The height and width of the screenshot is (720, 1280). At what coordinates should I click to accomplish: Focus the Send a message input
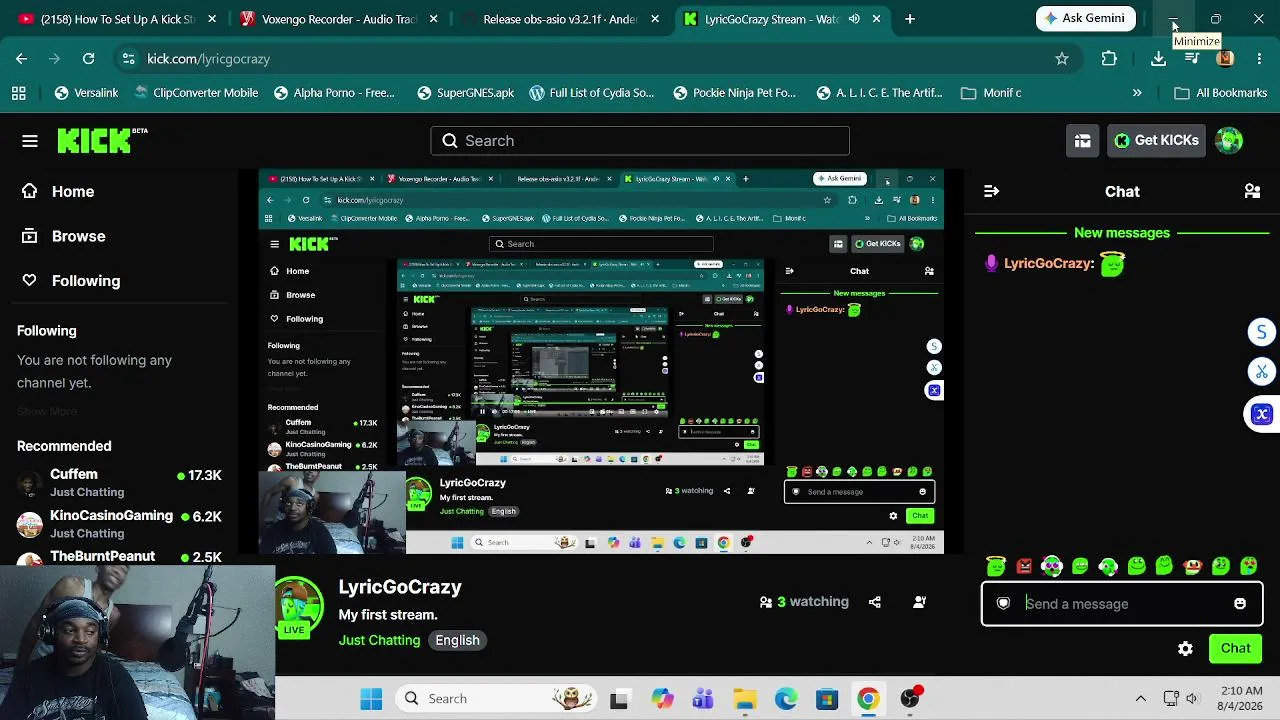tap(1122, 604)
